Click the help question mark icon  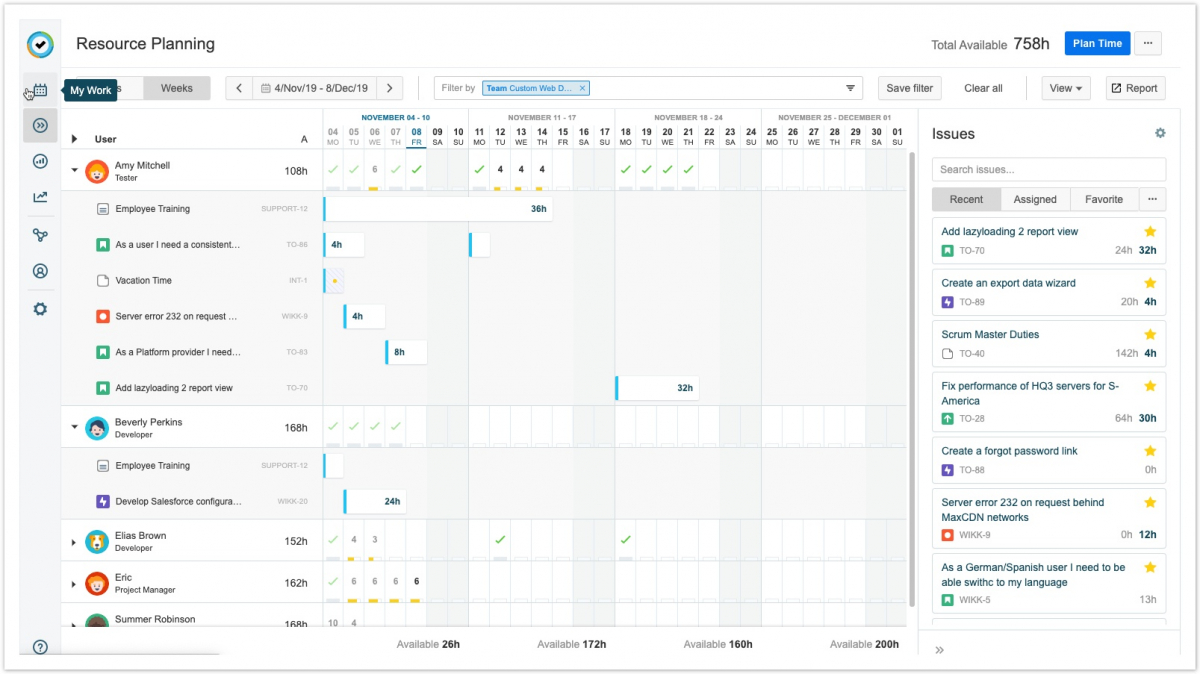coord(40,647)
